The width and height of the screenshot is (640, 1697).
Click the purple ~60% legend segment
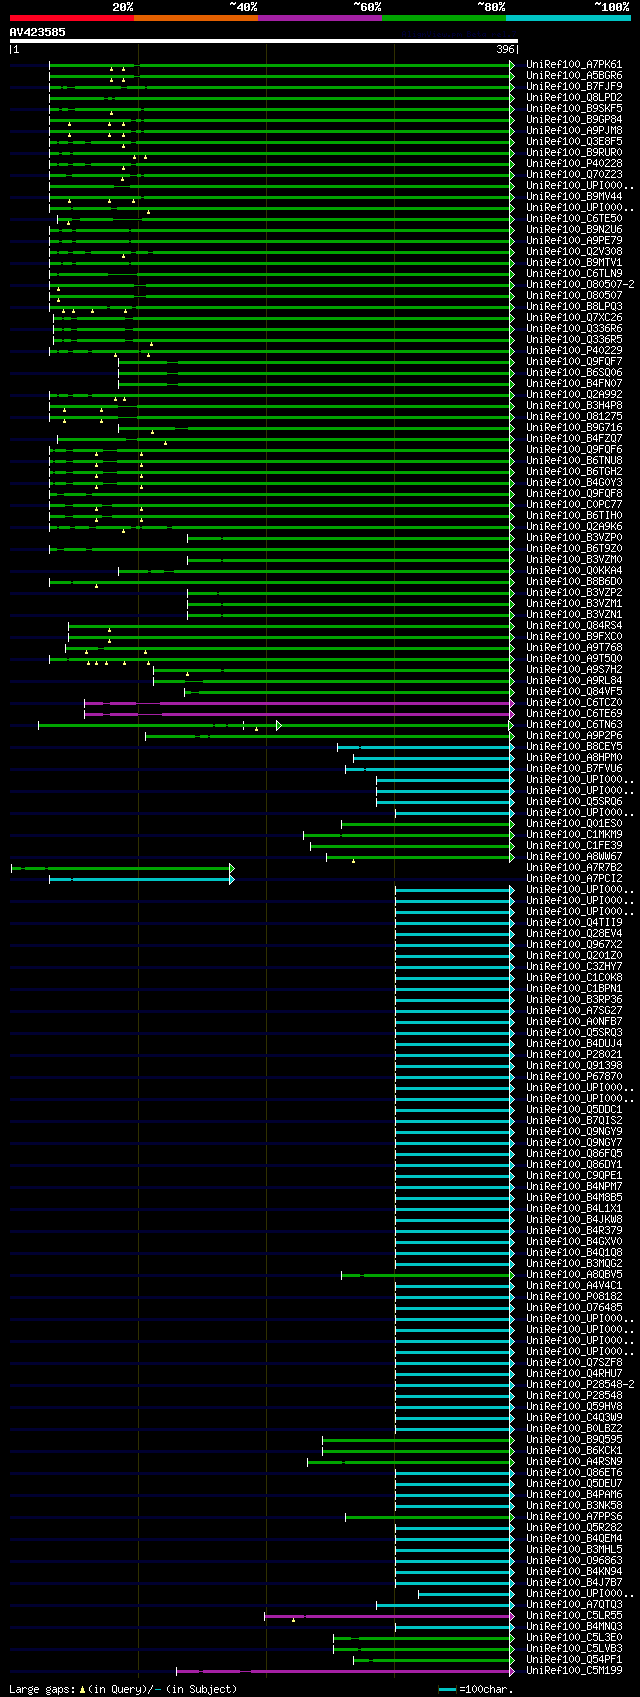[x=320, y=18]
